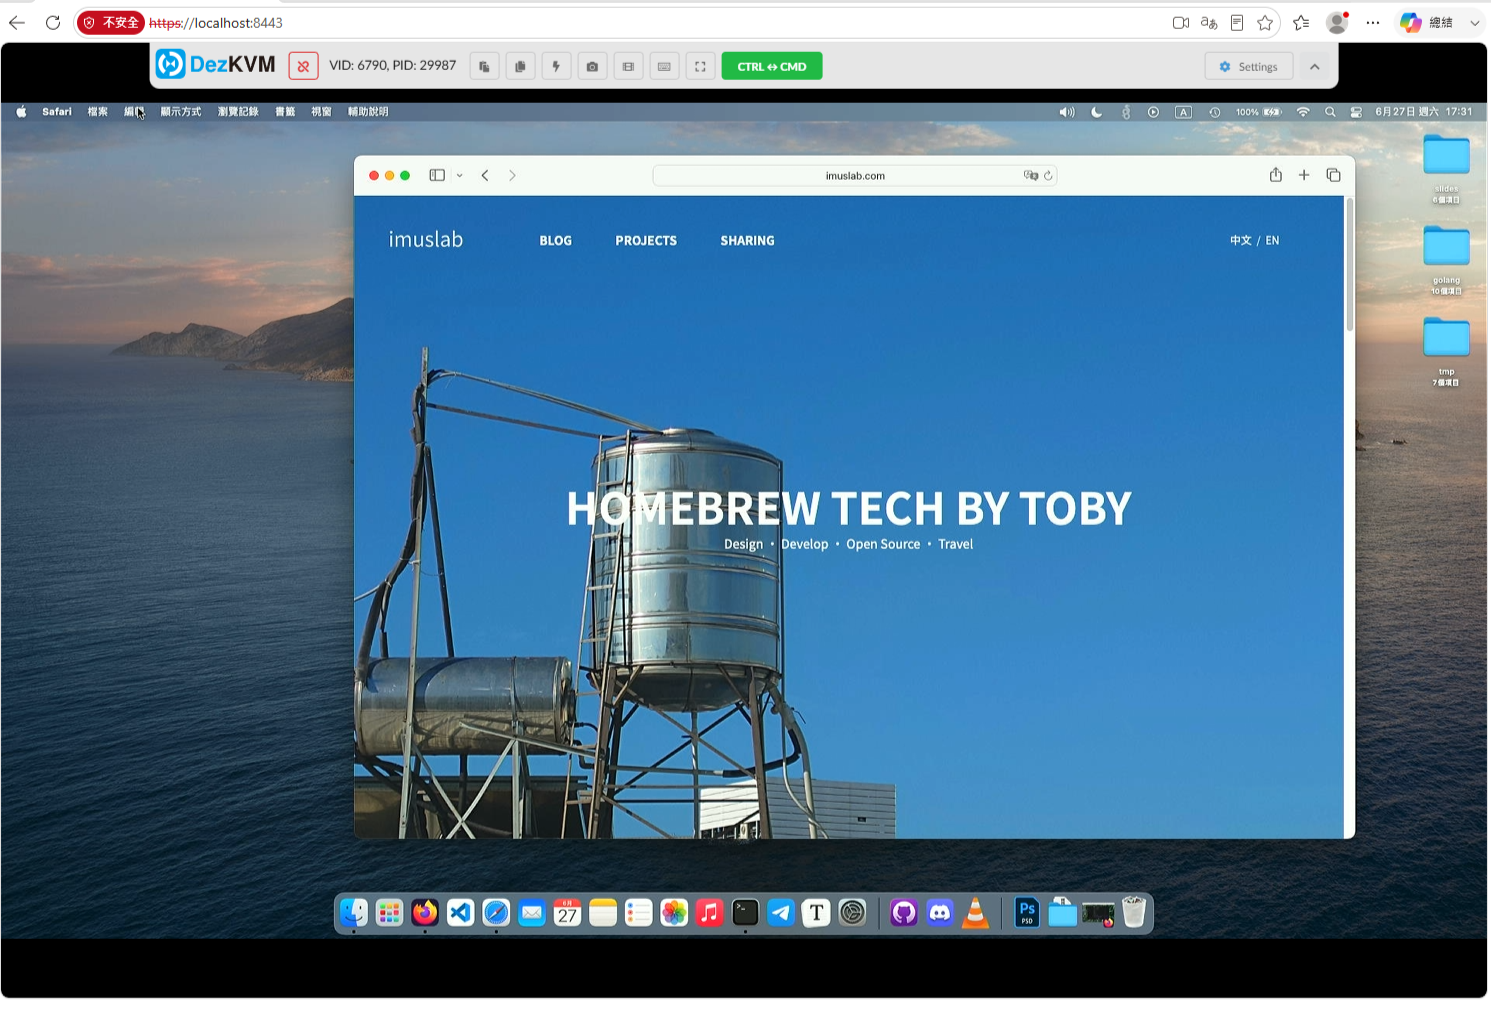Screen dimensions: 1500x1009
Task: Open Spotlight search in menu bar
Action: tap(1330, 112)
